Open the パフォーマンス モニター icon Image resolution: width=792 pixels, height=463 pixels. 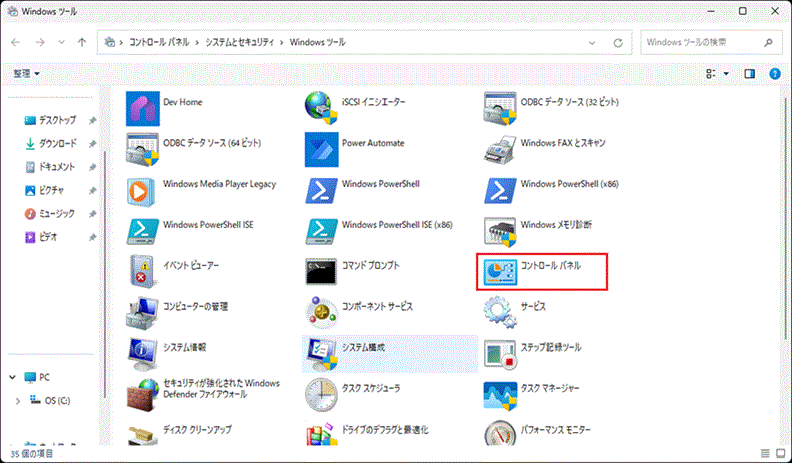tap(500, 433)
